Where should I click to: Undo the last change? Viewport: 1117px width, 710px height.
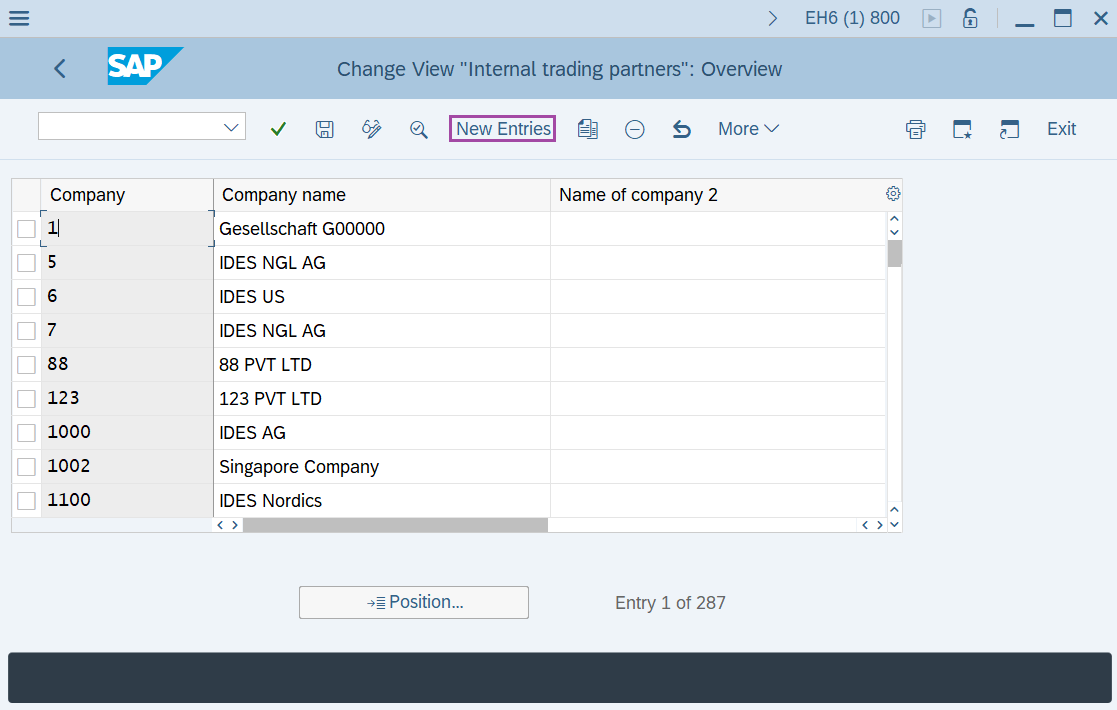point(681,129)
